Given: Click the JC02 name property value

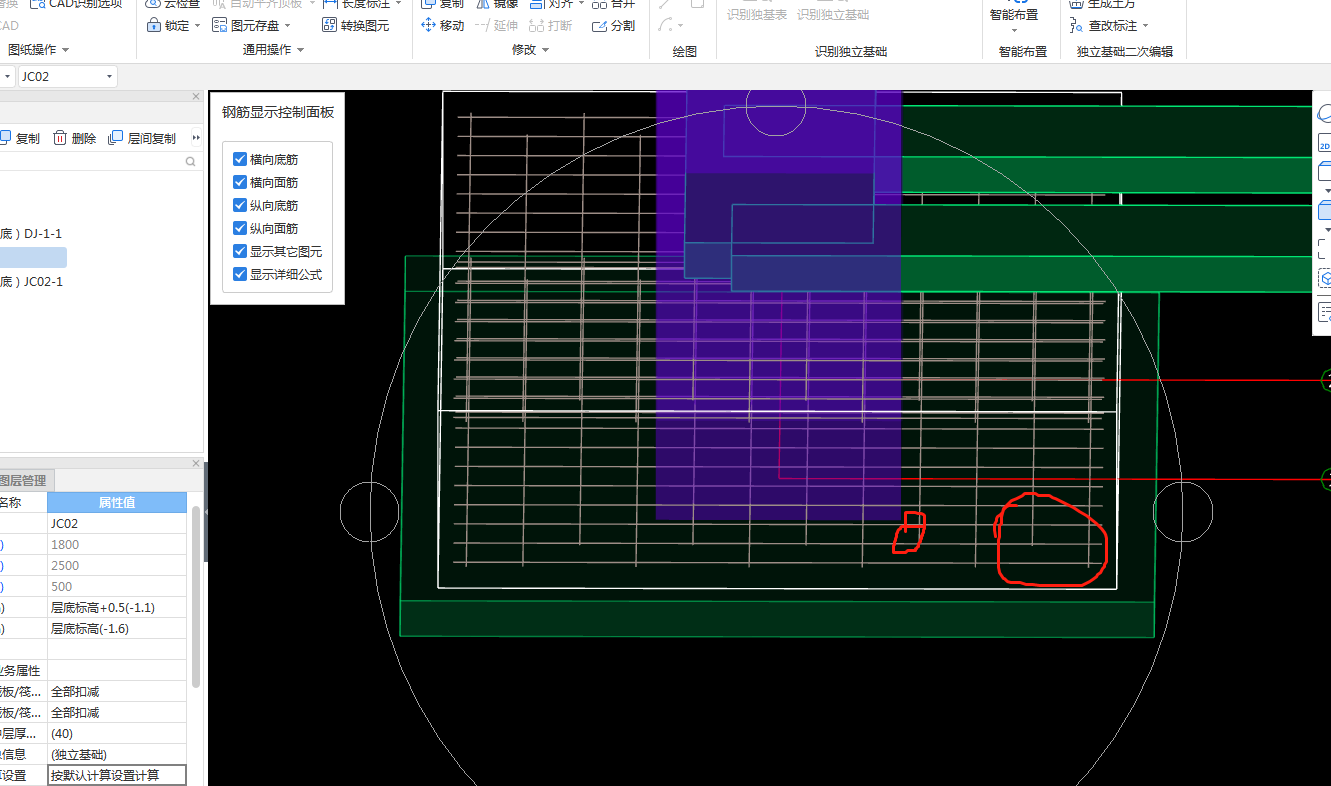Looking at the screenshot, I should tap(117, 523).
